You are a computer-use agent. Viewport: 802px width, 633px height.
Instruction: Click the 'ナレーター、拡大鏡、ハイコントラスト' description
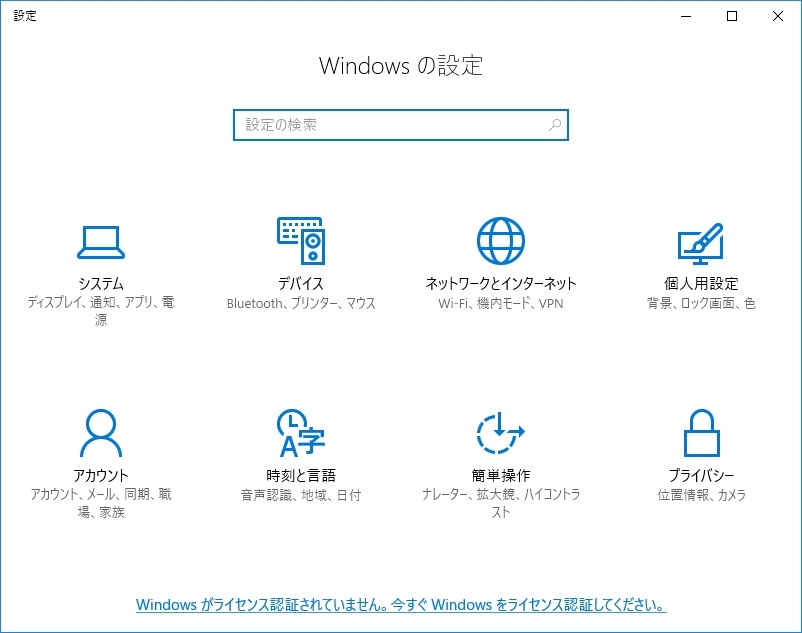point(501,503)
